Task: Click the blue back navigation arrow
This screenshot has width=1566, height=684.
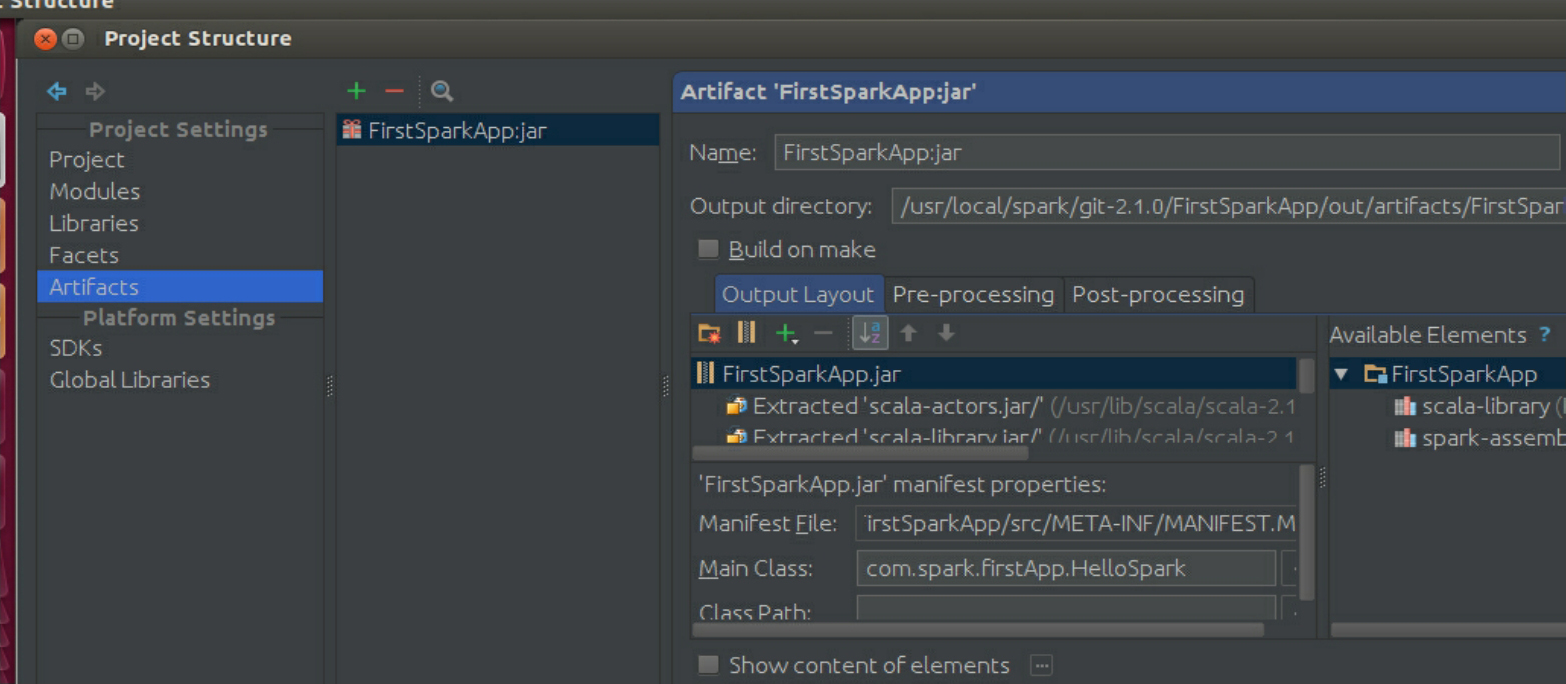Action: click(x=57, y=91)
